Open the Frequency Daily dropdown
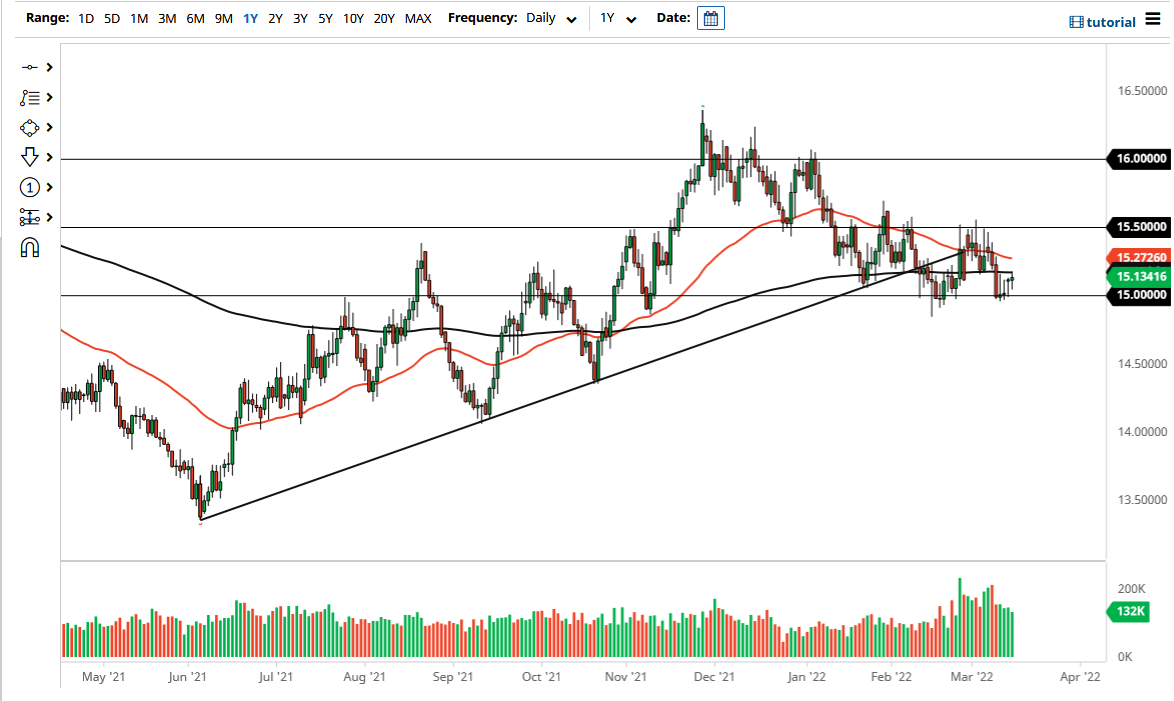The image size is (1174, 701). pyautogui.click(x=550, y=18)
